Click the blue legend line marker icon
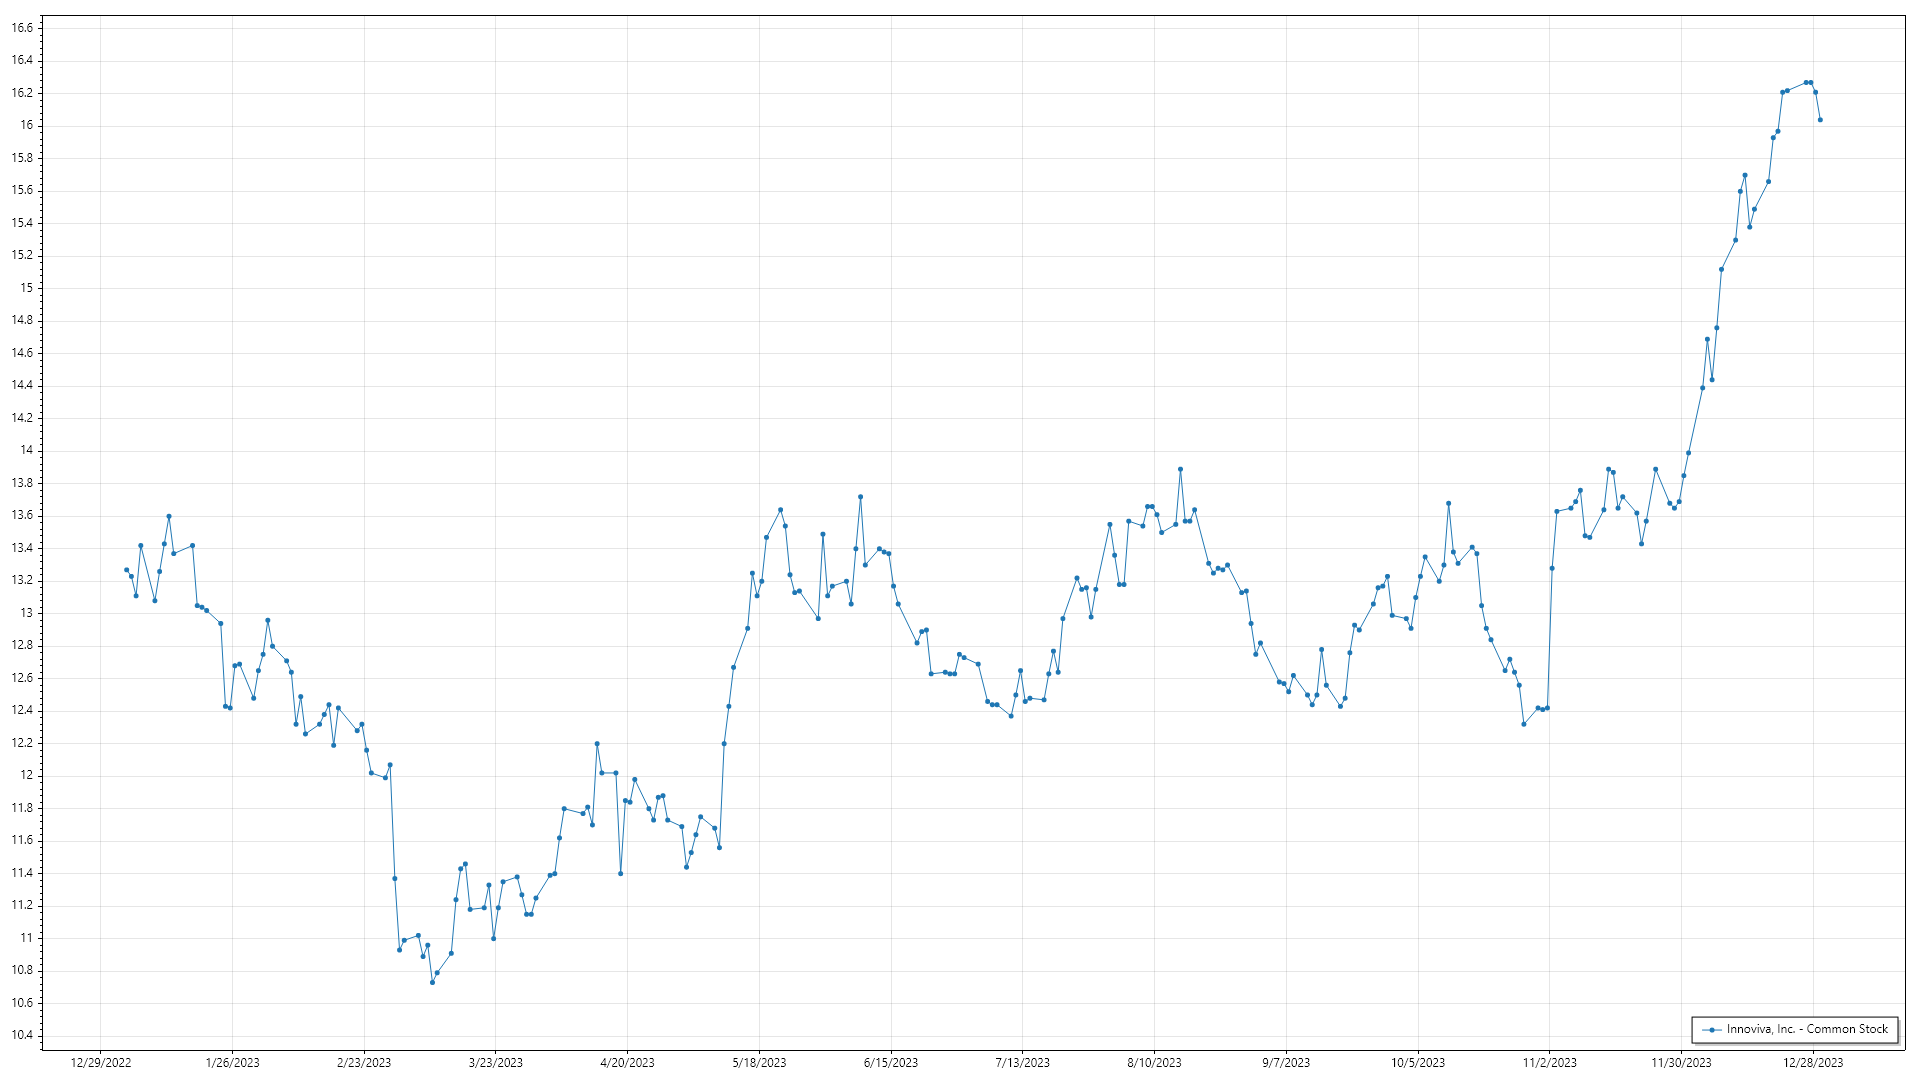The width and height of the screenshot is (1920, 1080). [1712, 1030]
